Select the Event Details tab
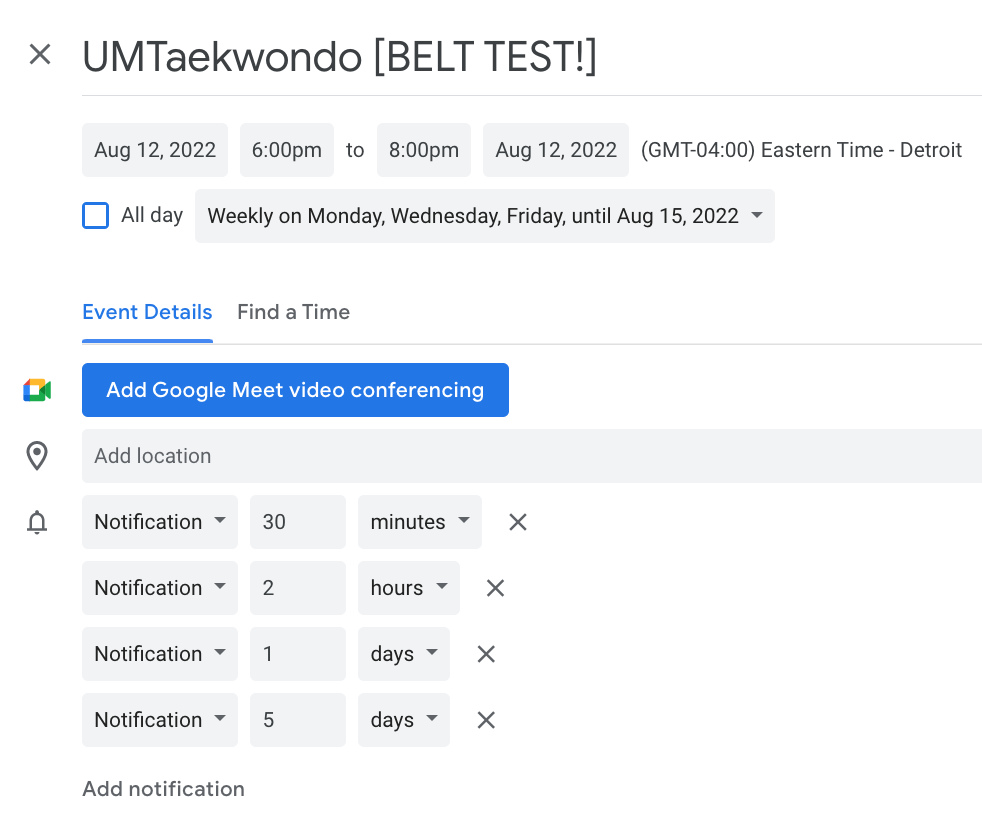Viewport: 982px width, 822px height. pos(147,312)
